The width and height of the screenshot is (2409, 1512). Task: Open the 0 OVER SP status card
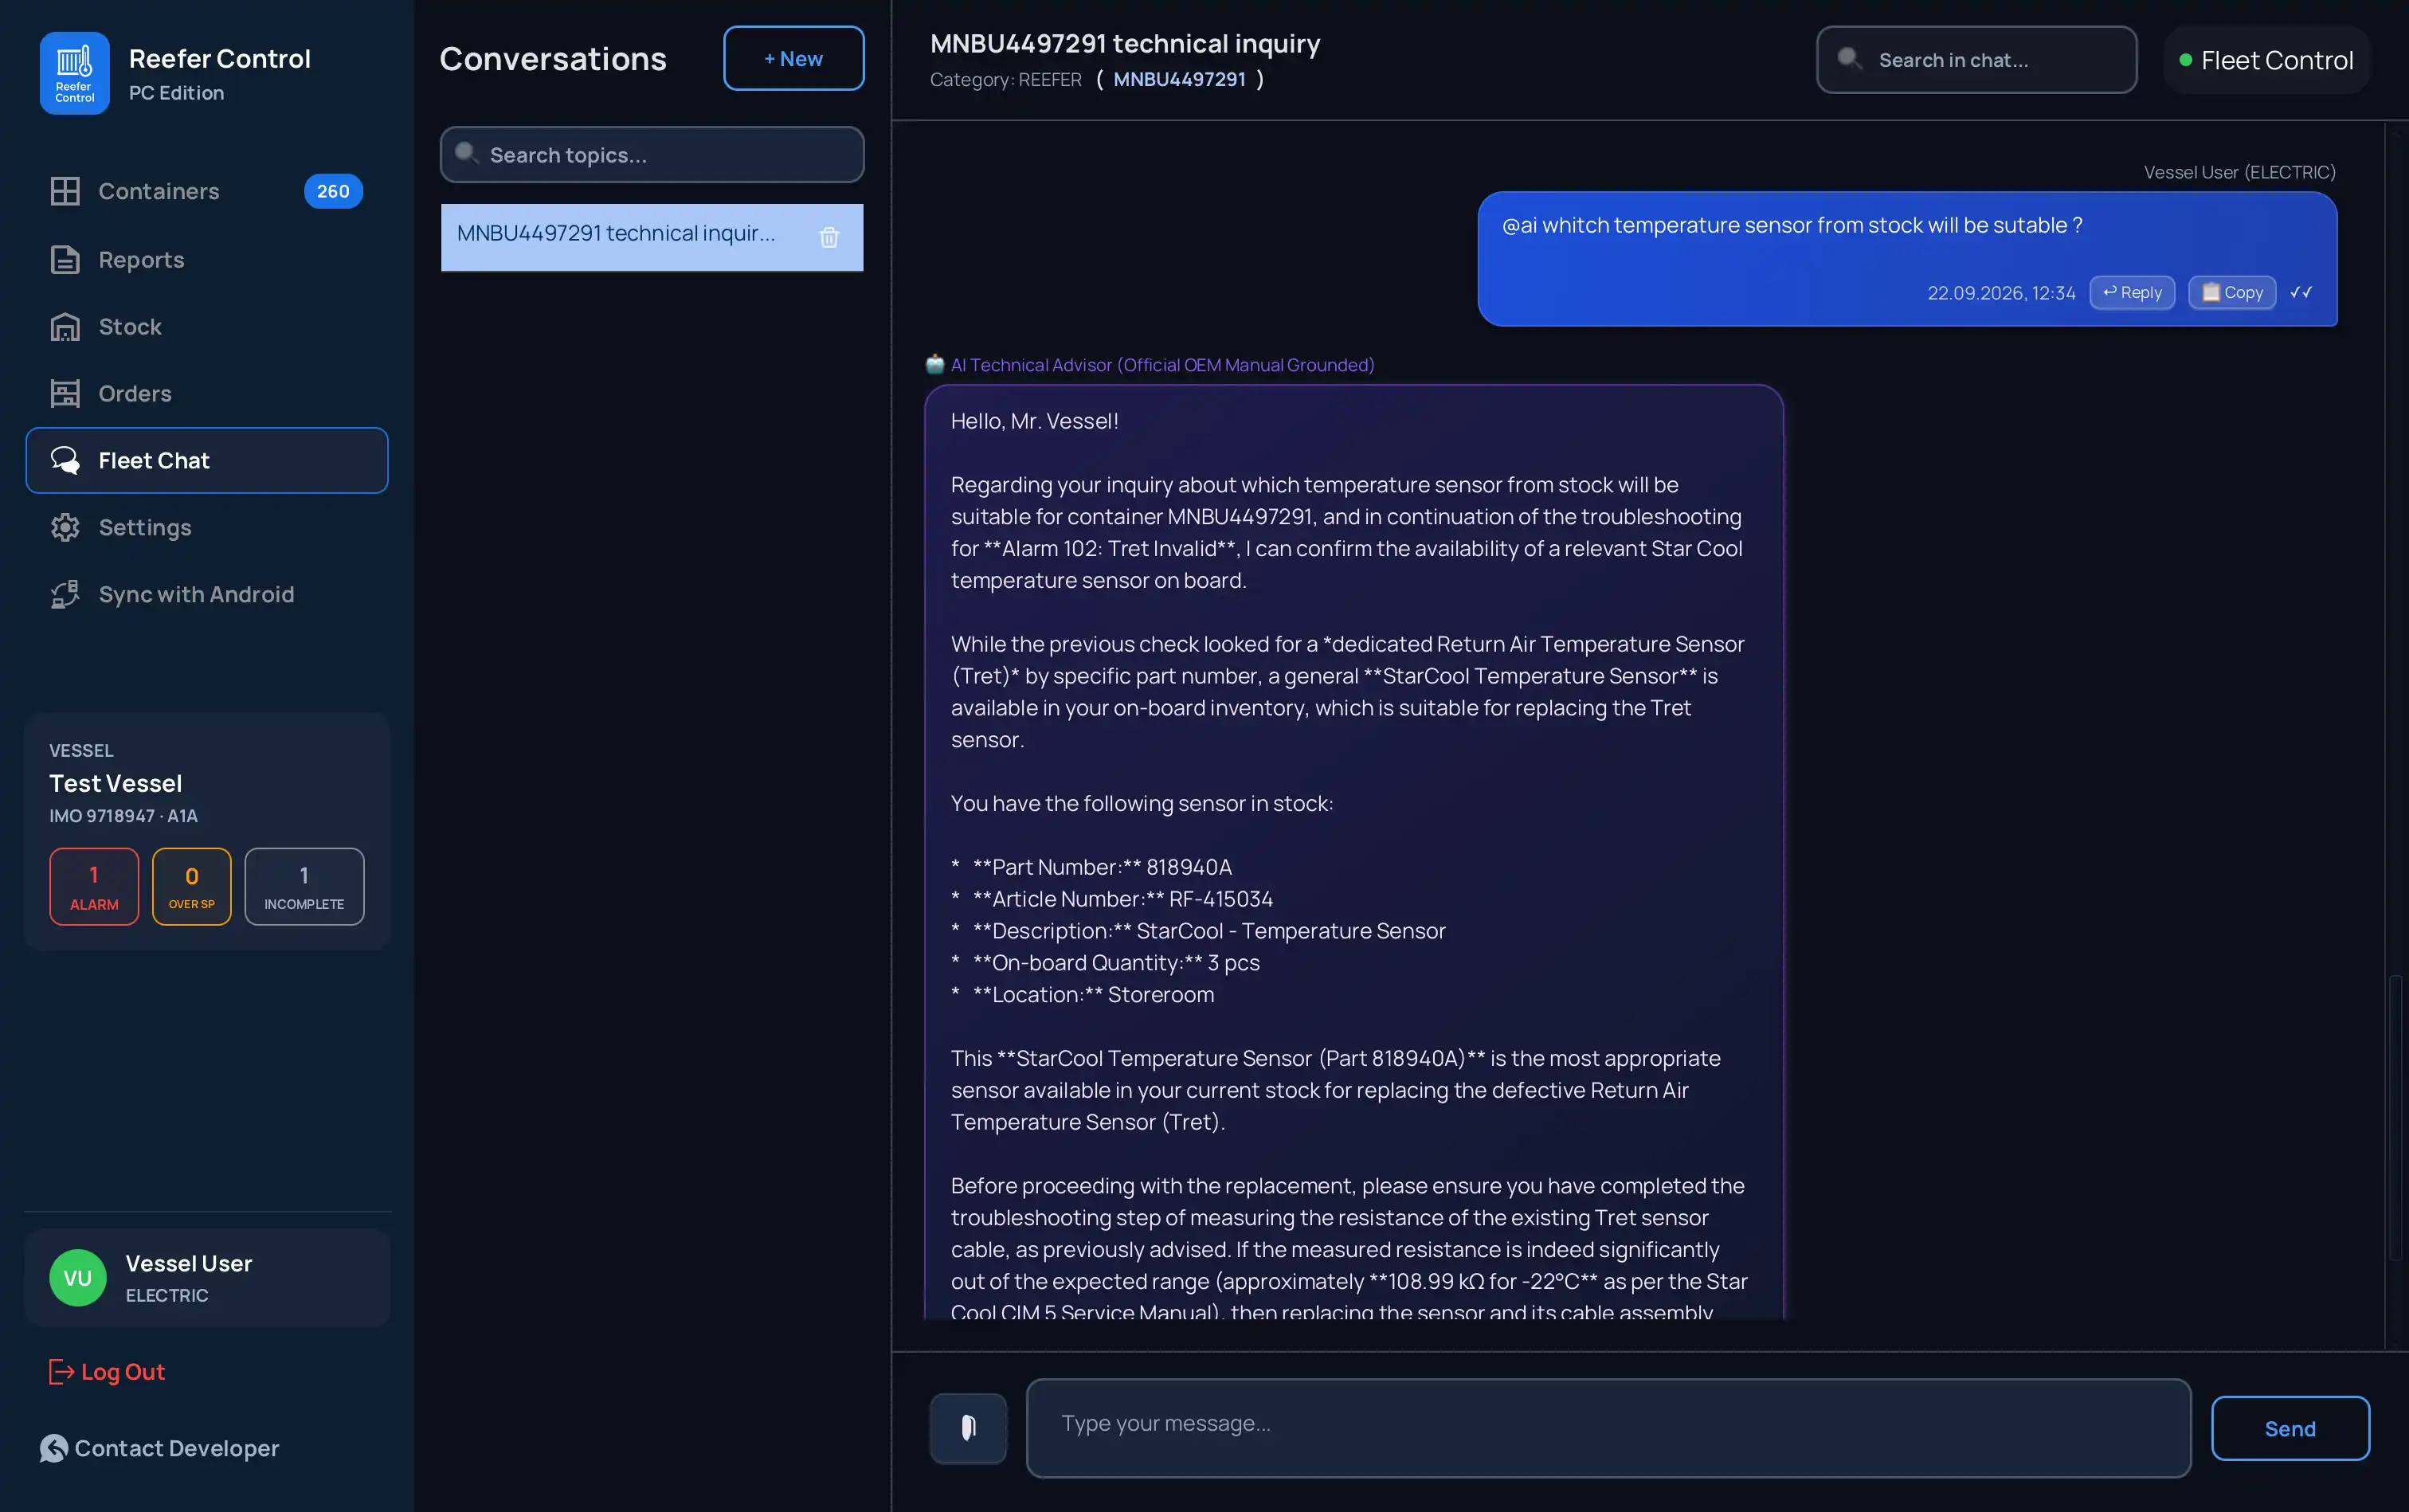point(192,887)
